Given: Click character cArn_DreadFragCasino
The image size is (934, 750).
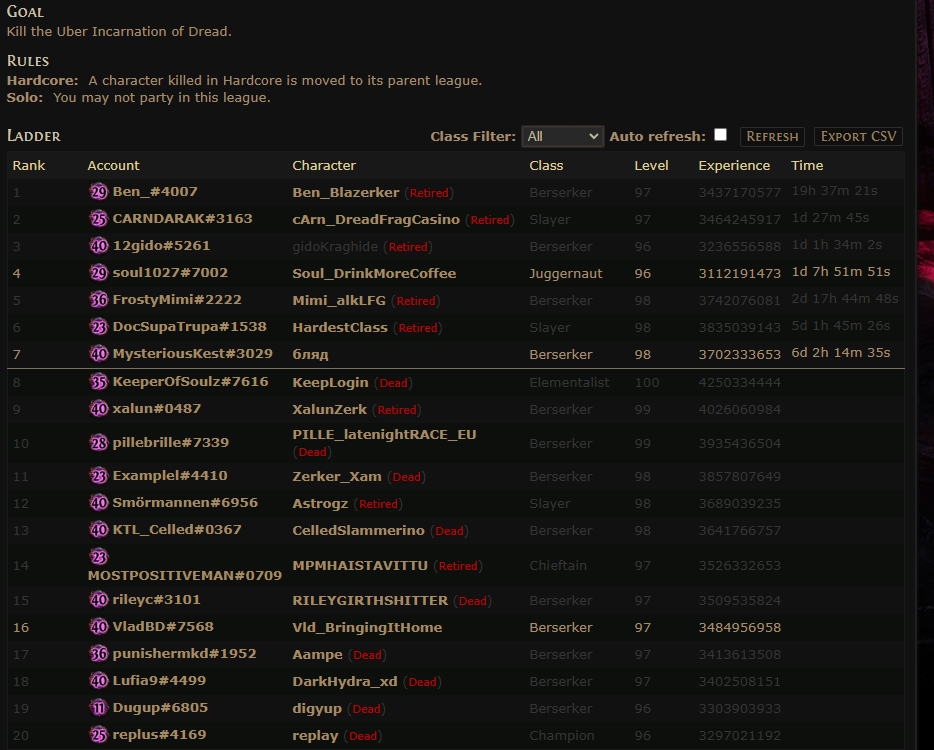Looking at the screenshot, I should coord(376,219).
